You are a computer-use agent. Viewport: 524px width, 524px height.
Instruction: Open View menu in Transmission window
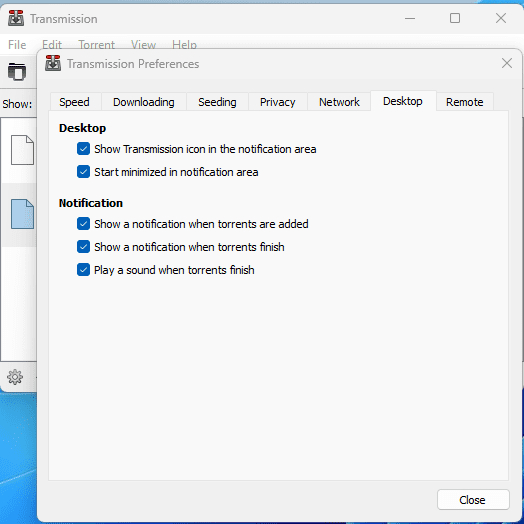[143, 44]
